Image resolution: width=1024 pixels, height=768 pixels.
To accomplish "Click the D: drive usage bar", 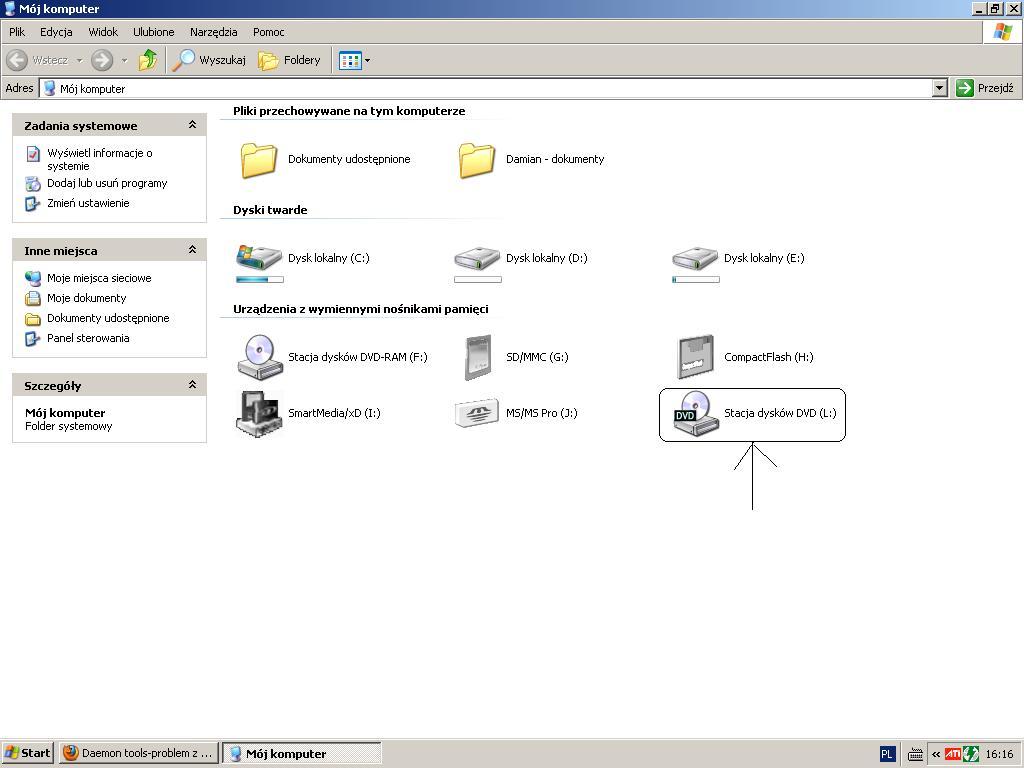I will (x=477, y=280).
